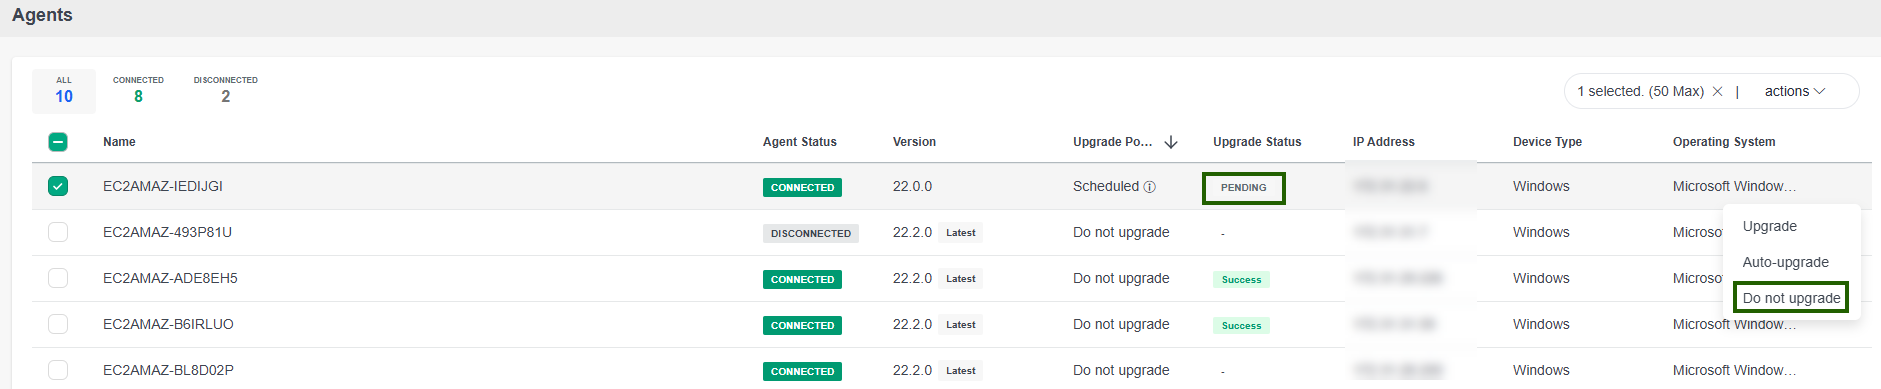Check the EC2AMAZ-B6IRLUO row checkbox

[x=58, y=324]
